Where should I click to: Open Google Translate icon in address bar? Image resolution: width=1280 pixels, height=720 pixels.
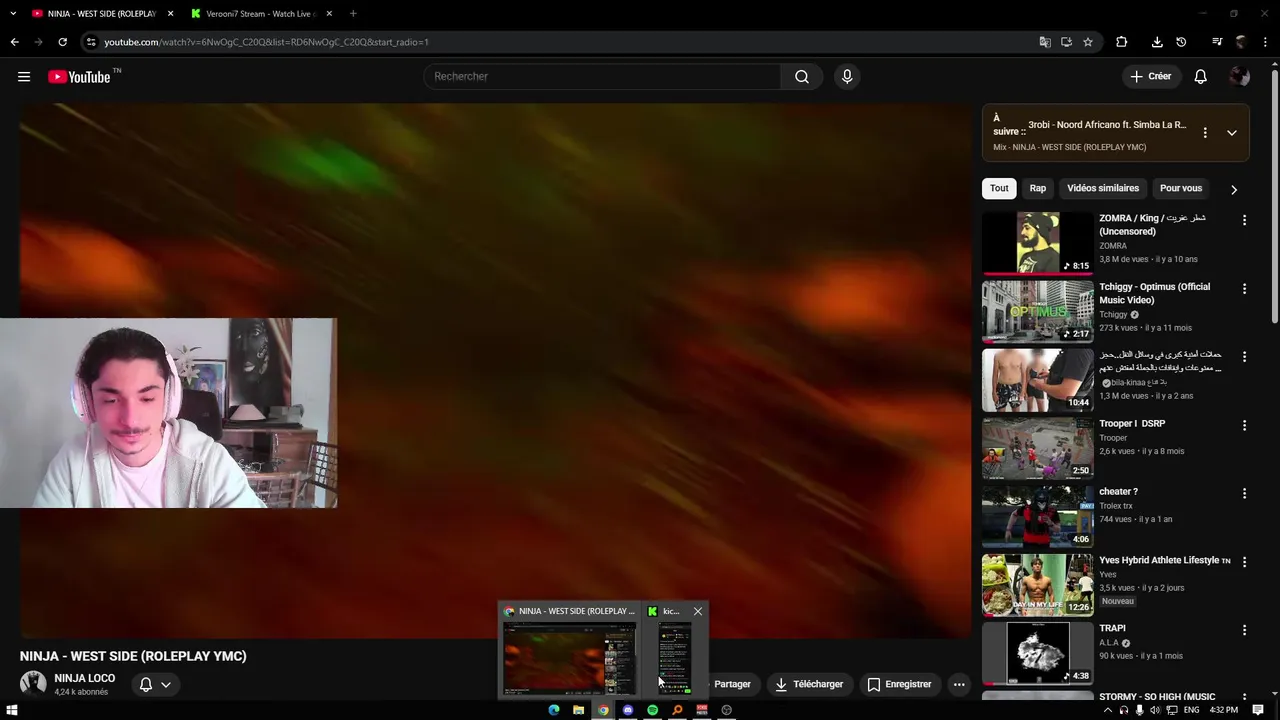pos(1045,42)
